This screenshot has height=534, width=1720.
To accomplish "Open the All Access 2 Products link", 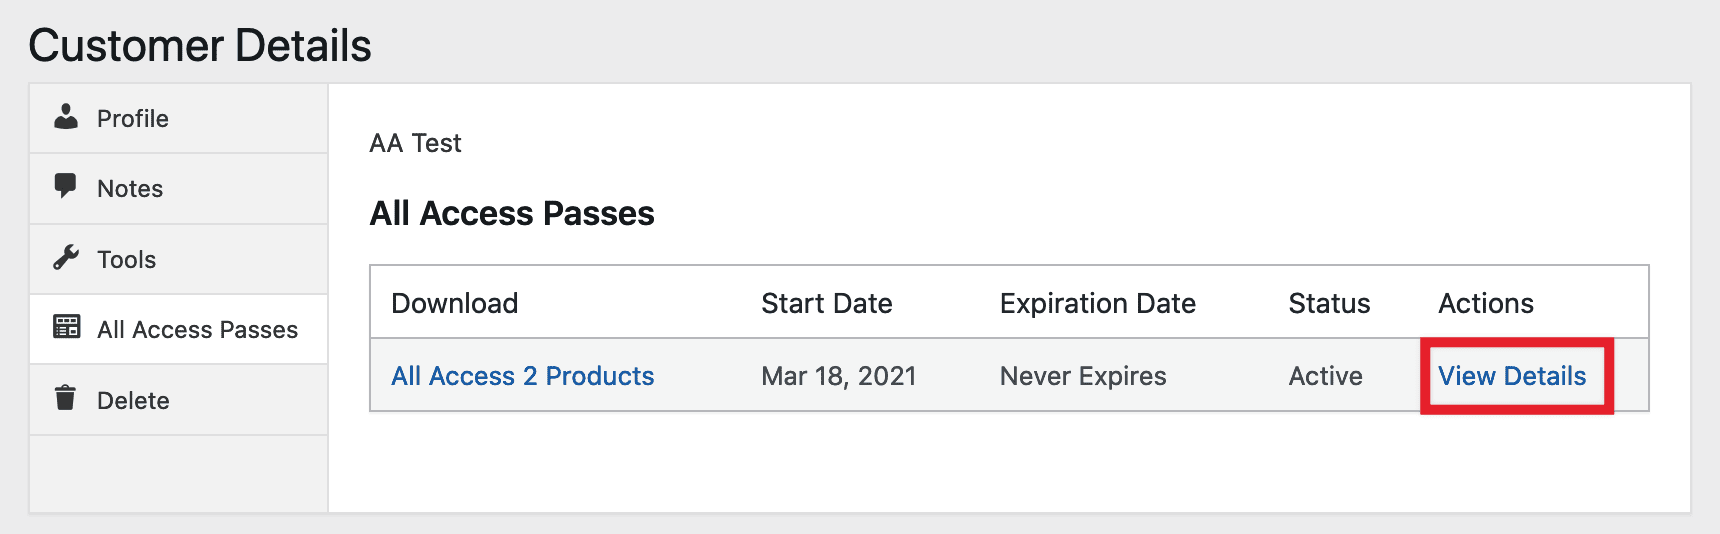I will (x=523, y=376).
